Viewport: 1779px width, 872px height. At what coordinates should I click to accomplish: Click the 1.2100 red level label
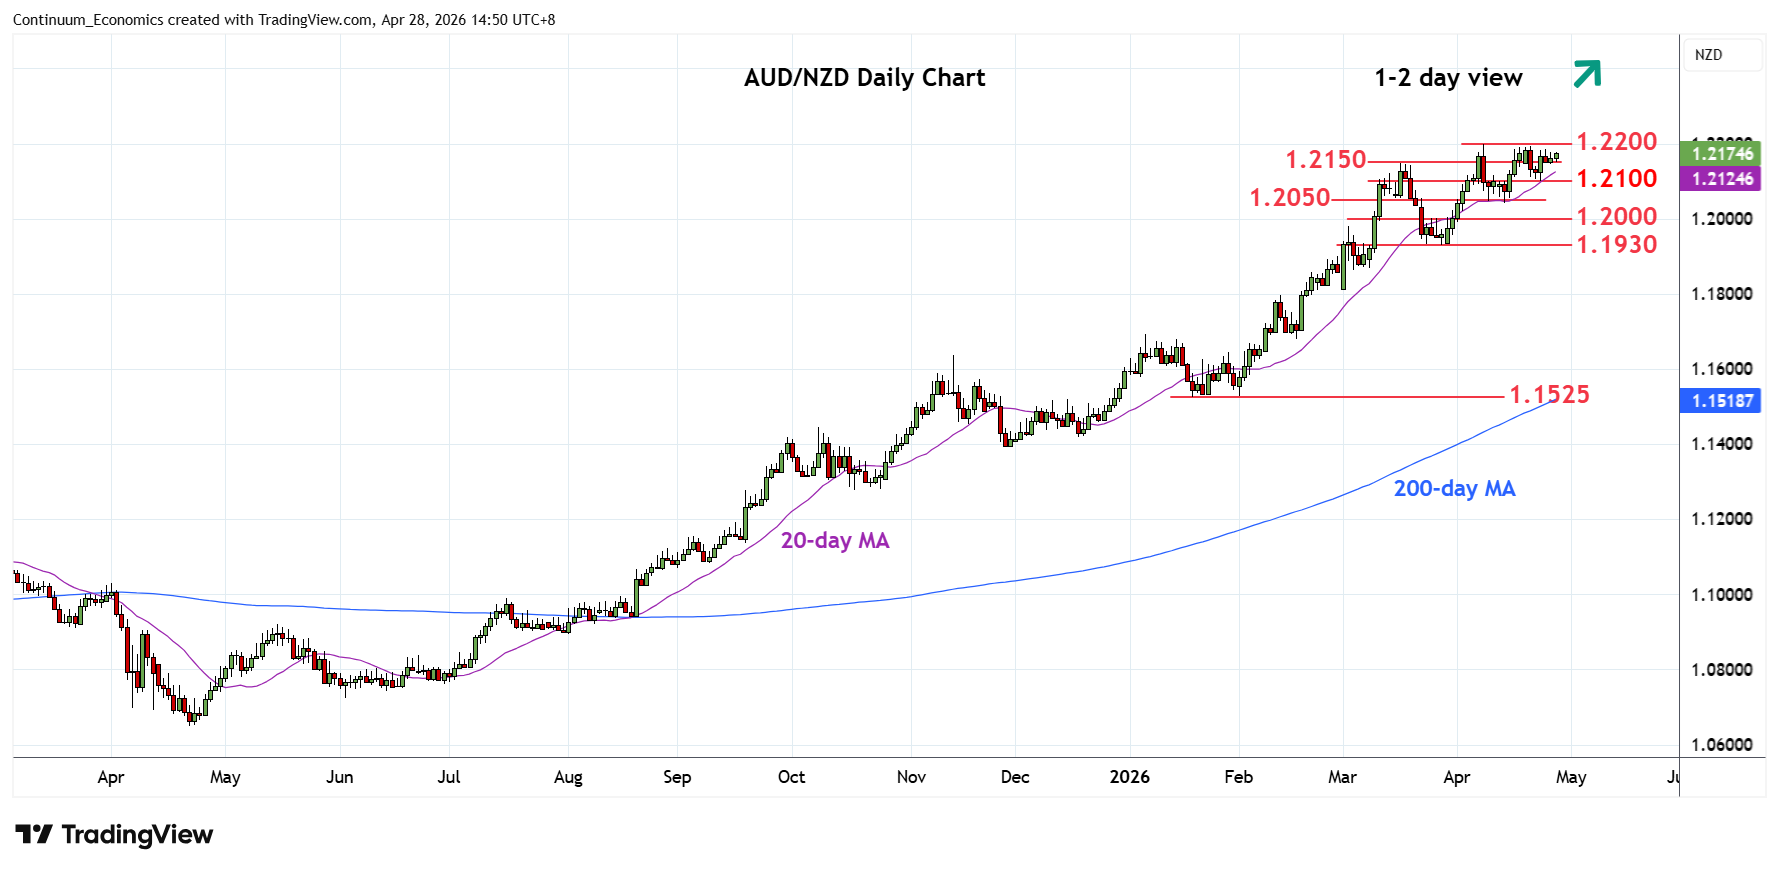[1616, 179]
